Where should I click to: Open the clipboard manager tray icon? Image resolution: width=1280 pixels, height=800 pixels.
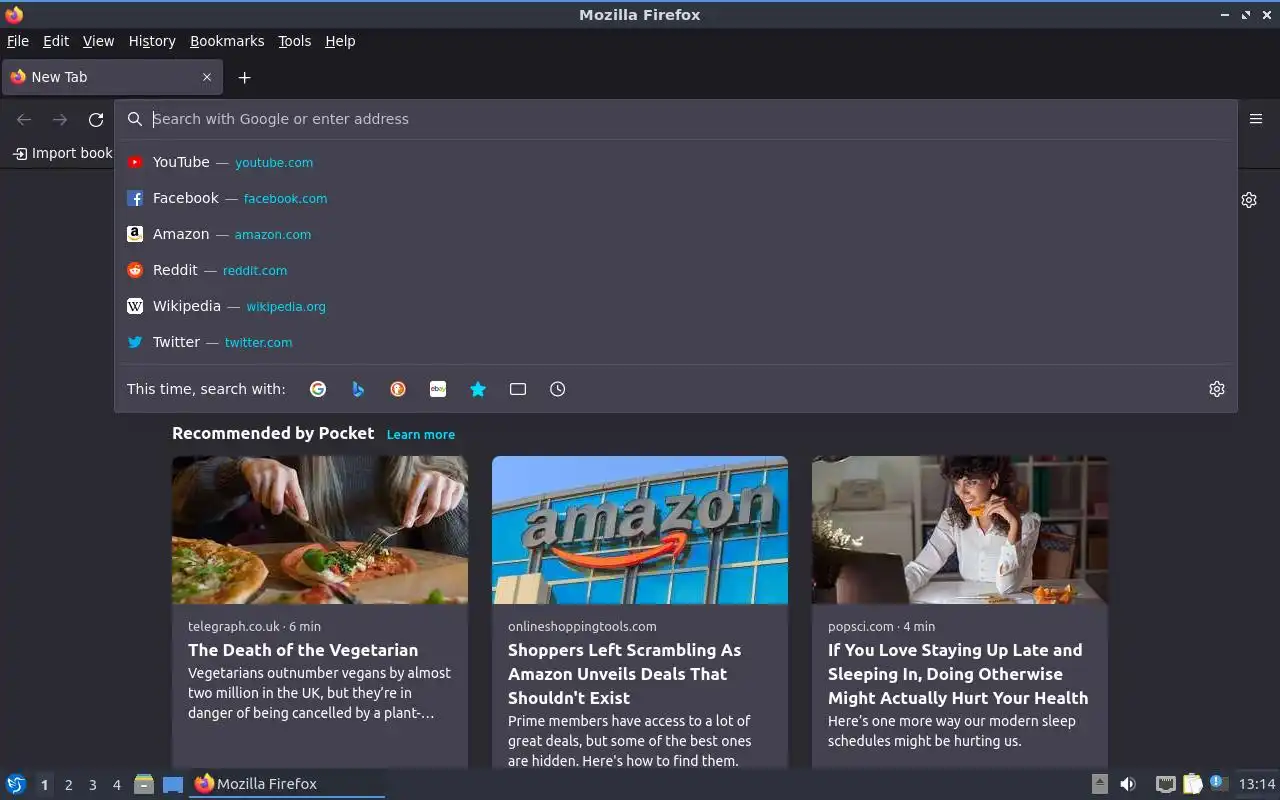[1192, 784]
